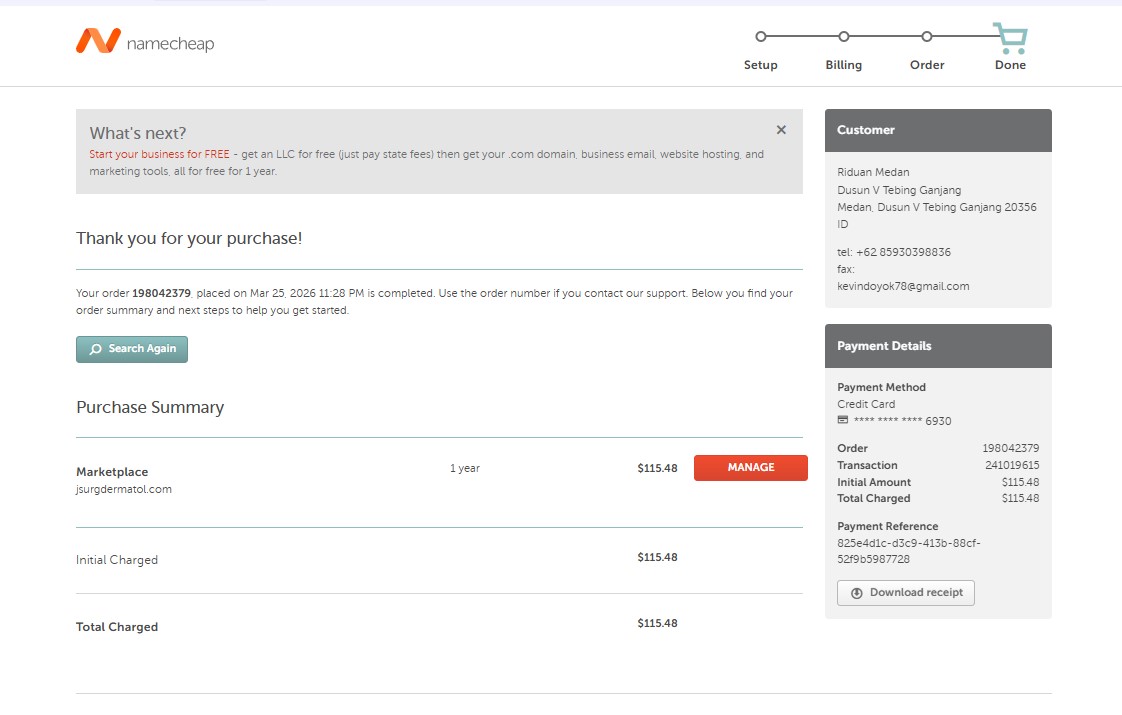Click the credit card icon
This screenshot has width=1122, height=715.
point(843,421)
